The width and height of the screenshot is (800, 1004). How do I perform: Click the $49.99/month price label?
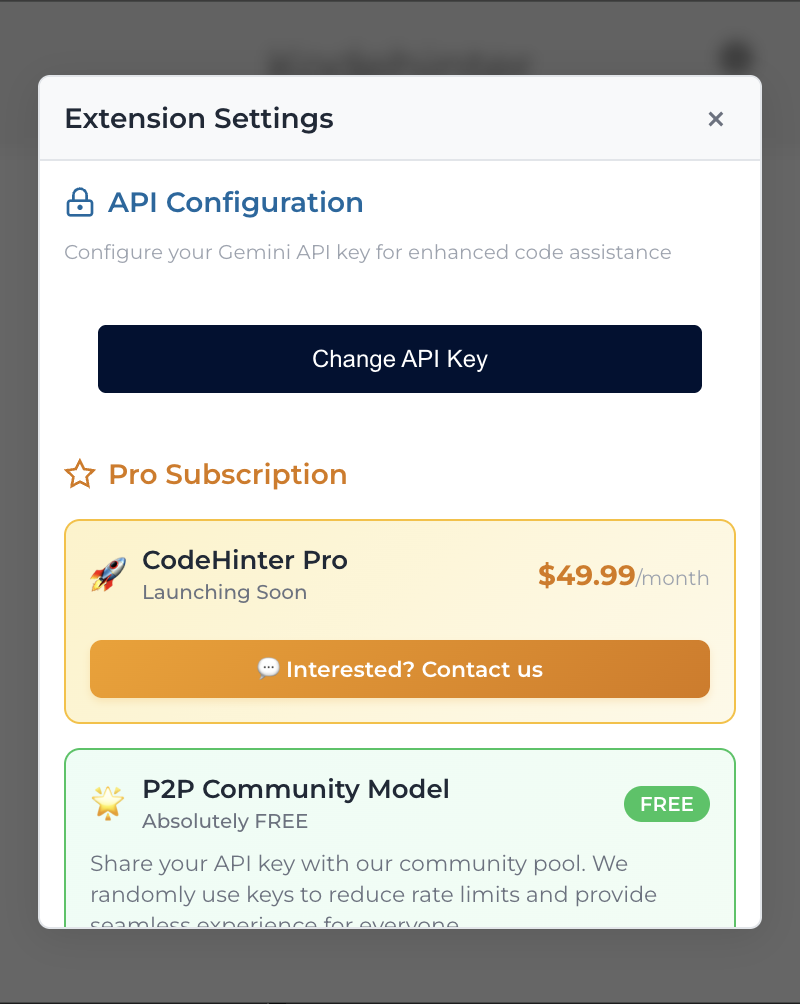623,576
